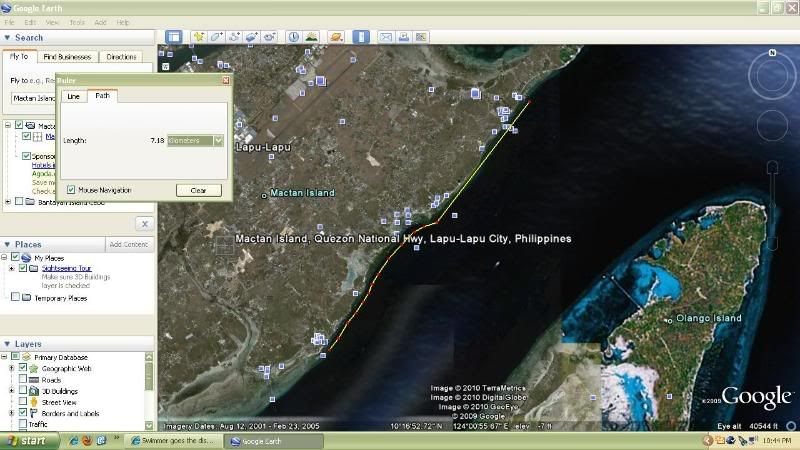Viewport: 800px width, 450px height.
Task: Click the clear search results X button
Action: 145,223
